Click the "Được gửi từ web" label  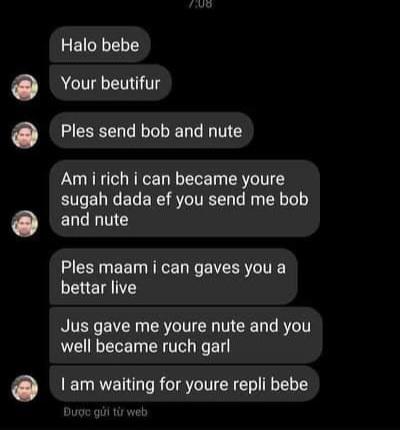pos(105,412)
